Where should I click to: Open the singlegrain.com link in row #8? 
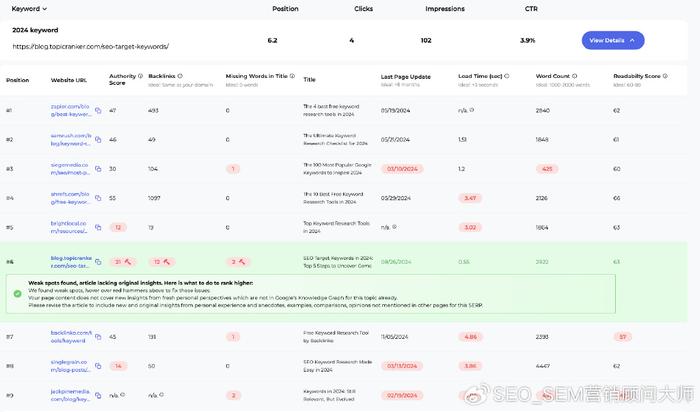[x=70, y=366]
